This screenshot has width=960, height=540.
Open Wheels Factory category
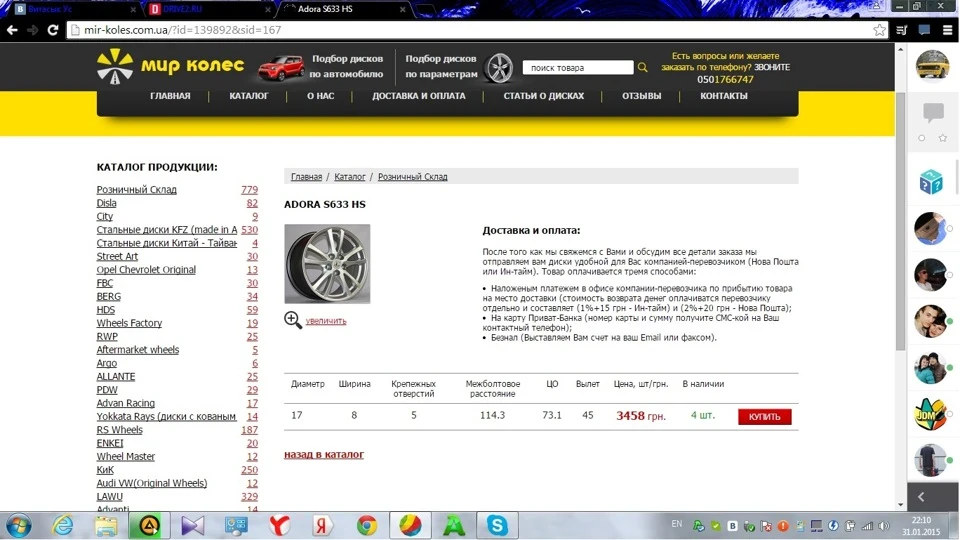[129, 323]
